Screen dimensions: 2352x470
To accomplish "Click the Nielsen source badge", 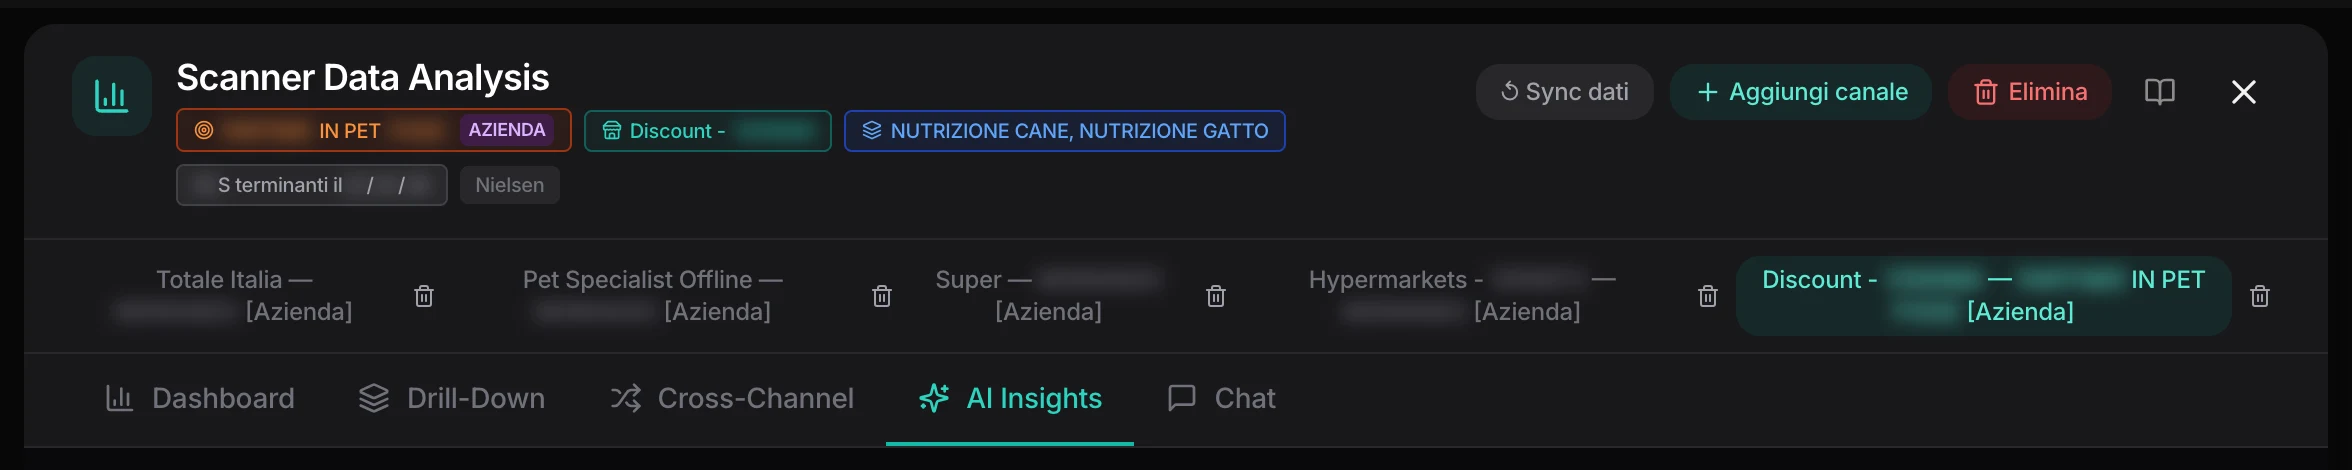I will (x=510, y=185).
